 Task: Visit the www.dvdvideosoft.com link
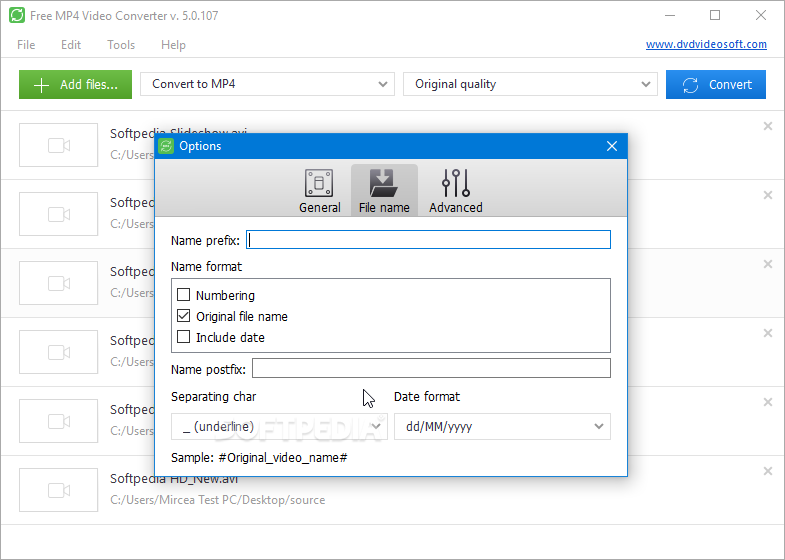pos(706,44)
